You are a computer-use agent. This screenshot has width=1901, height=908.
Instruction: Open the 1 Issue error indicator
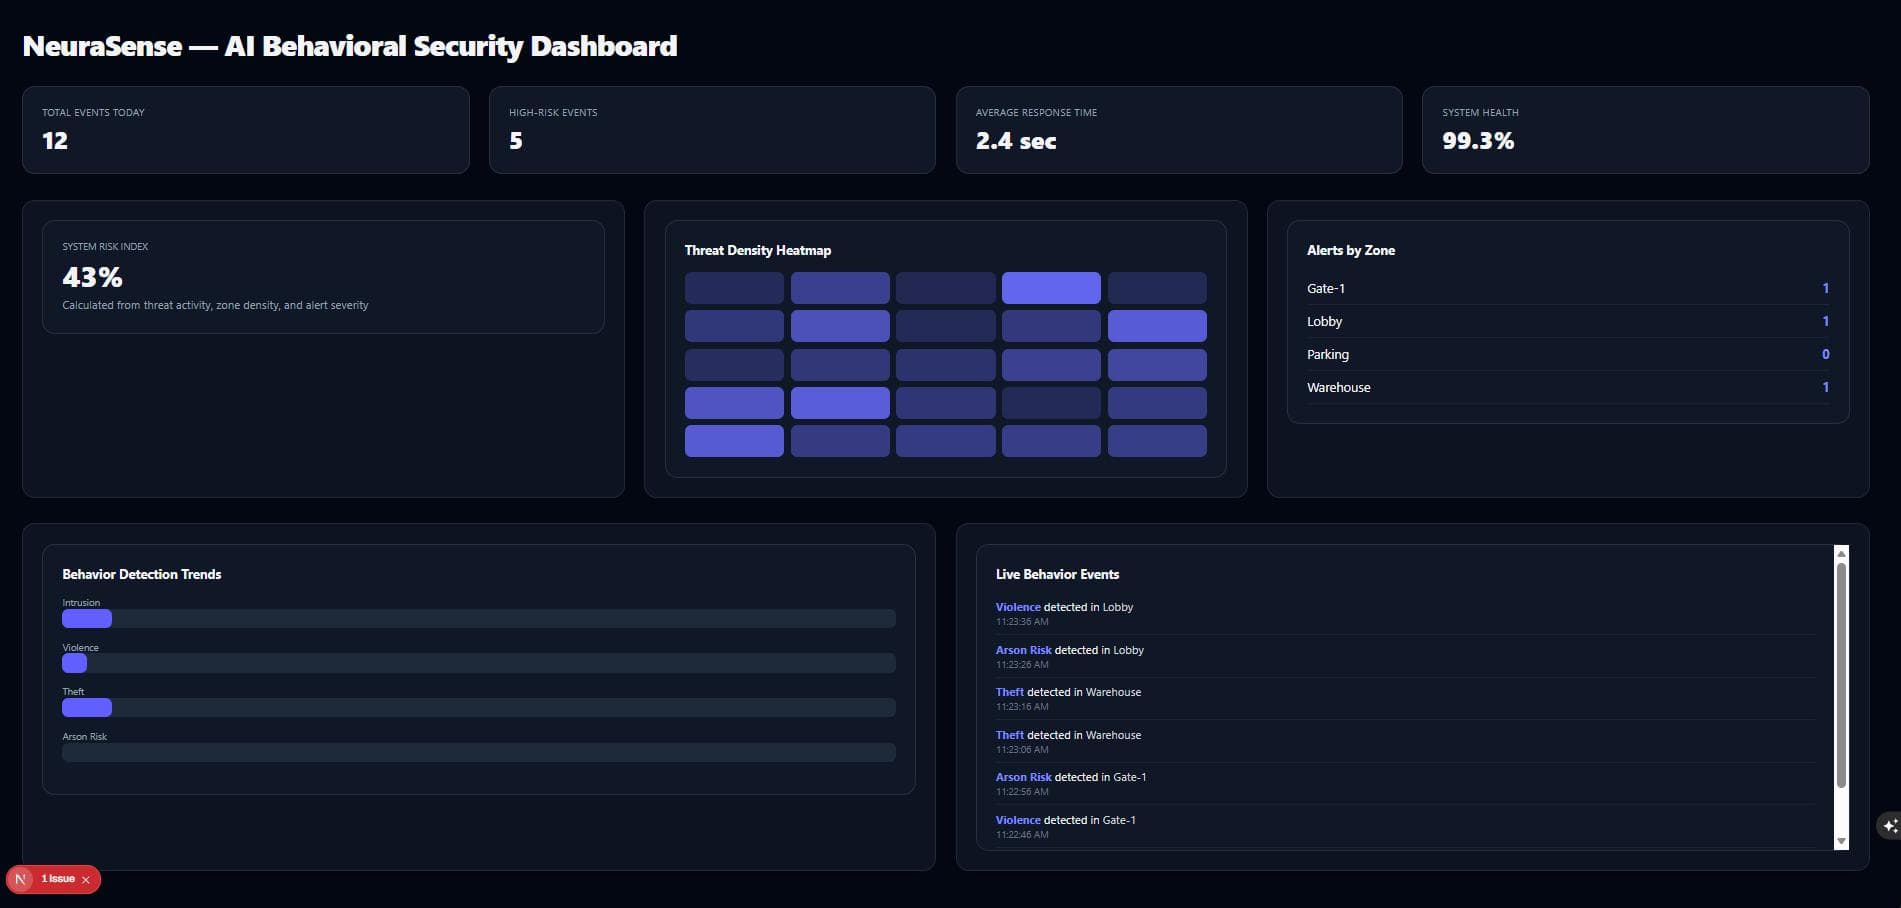58,879
